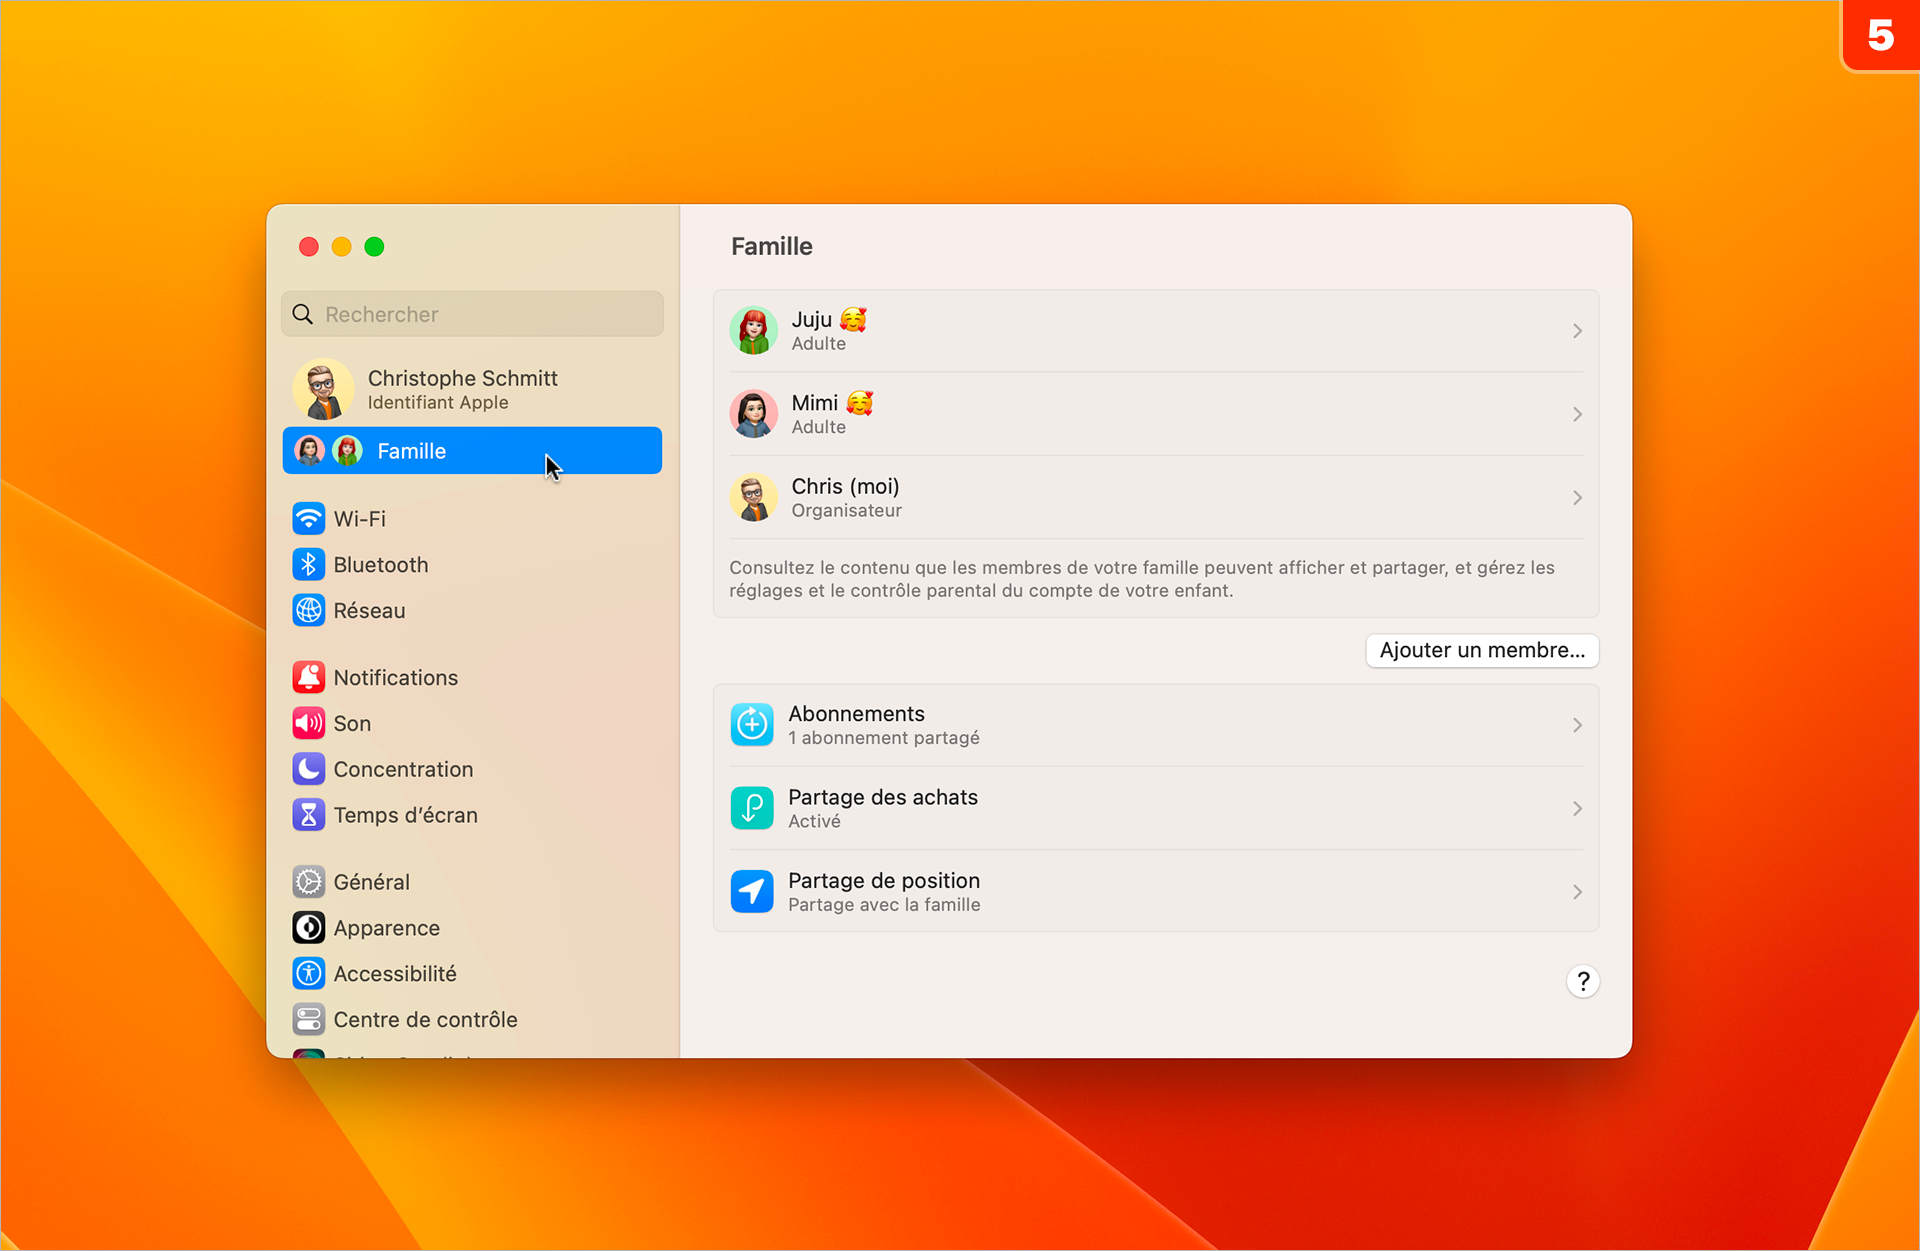The image size is (1920, 1251).
Task: Expand details for family member Juju
Action: coord(1577,330)
